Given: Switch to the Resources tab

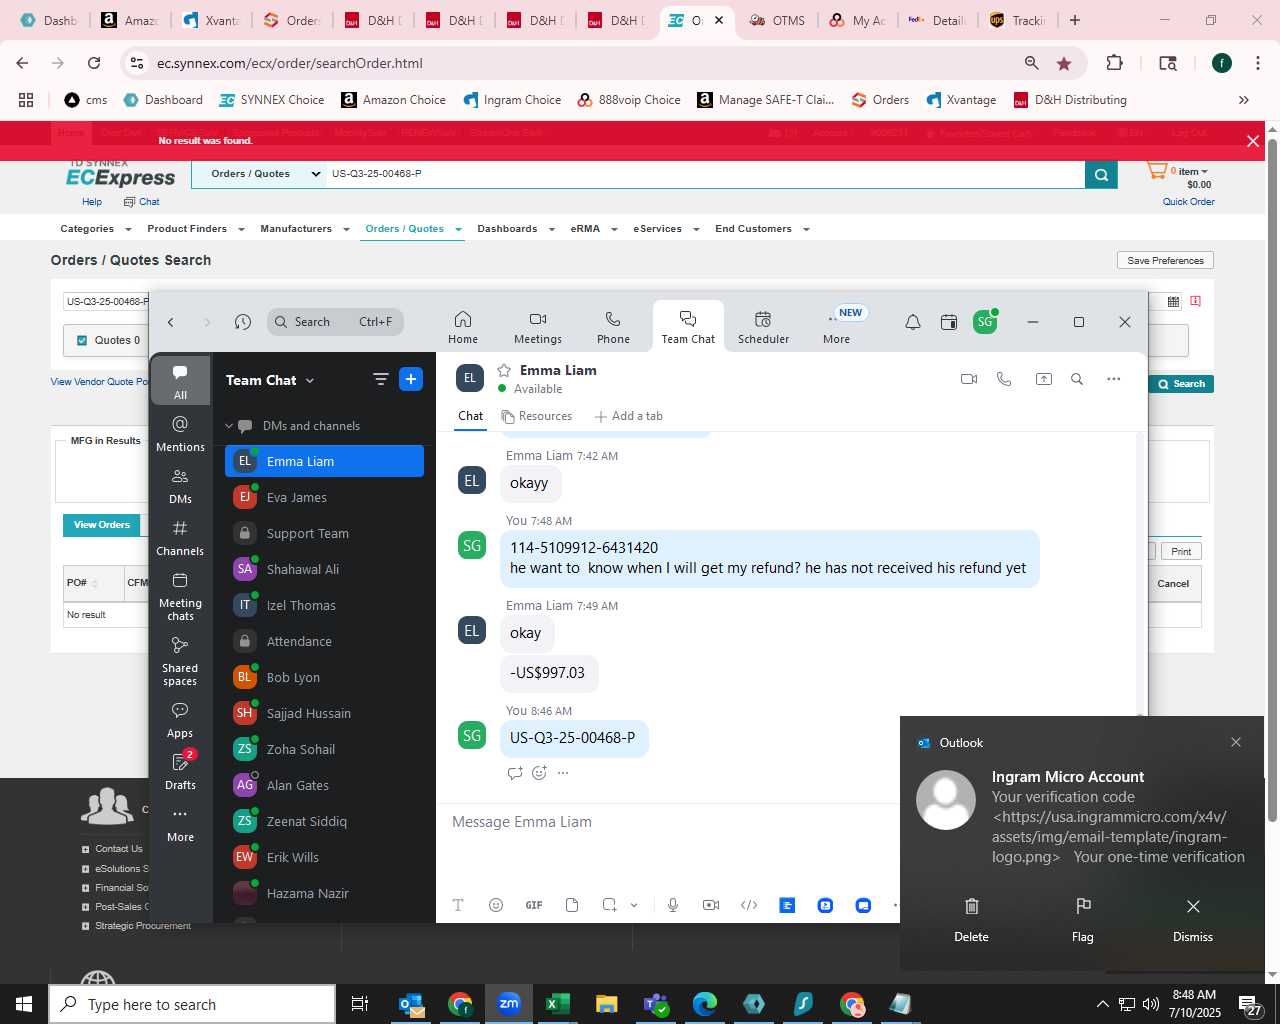Looking at the screenshot, I should click(x=537, y=416).
